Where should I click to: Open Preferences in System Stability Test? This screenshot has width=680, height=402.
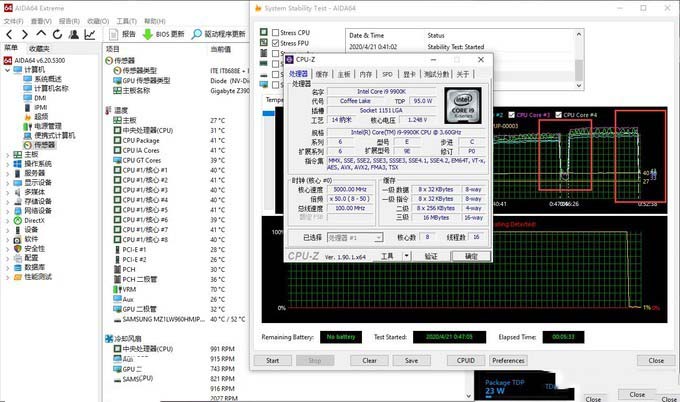[x=508, y=360]
